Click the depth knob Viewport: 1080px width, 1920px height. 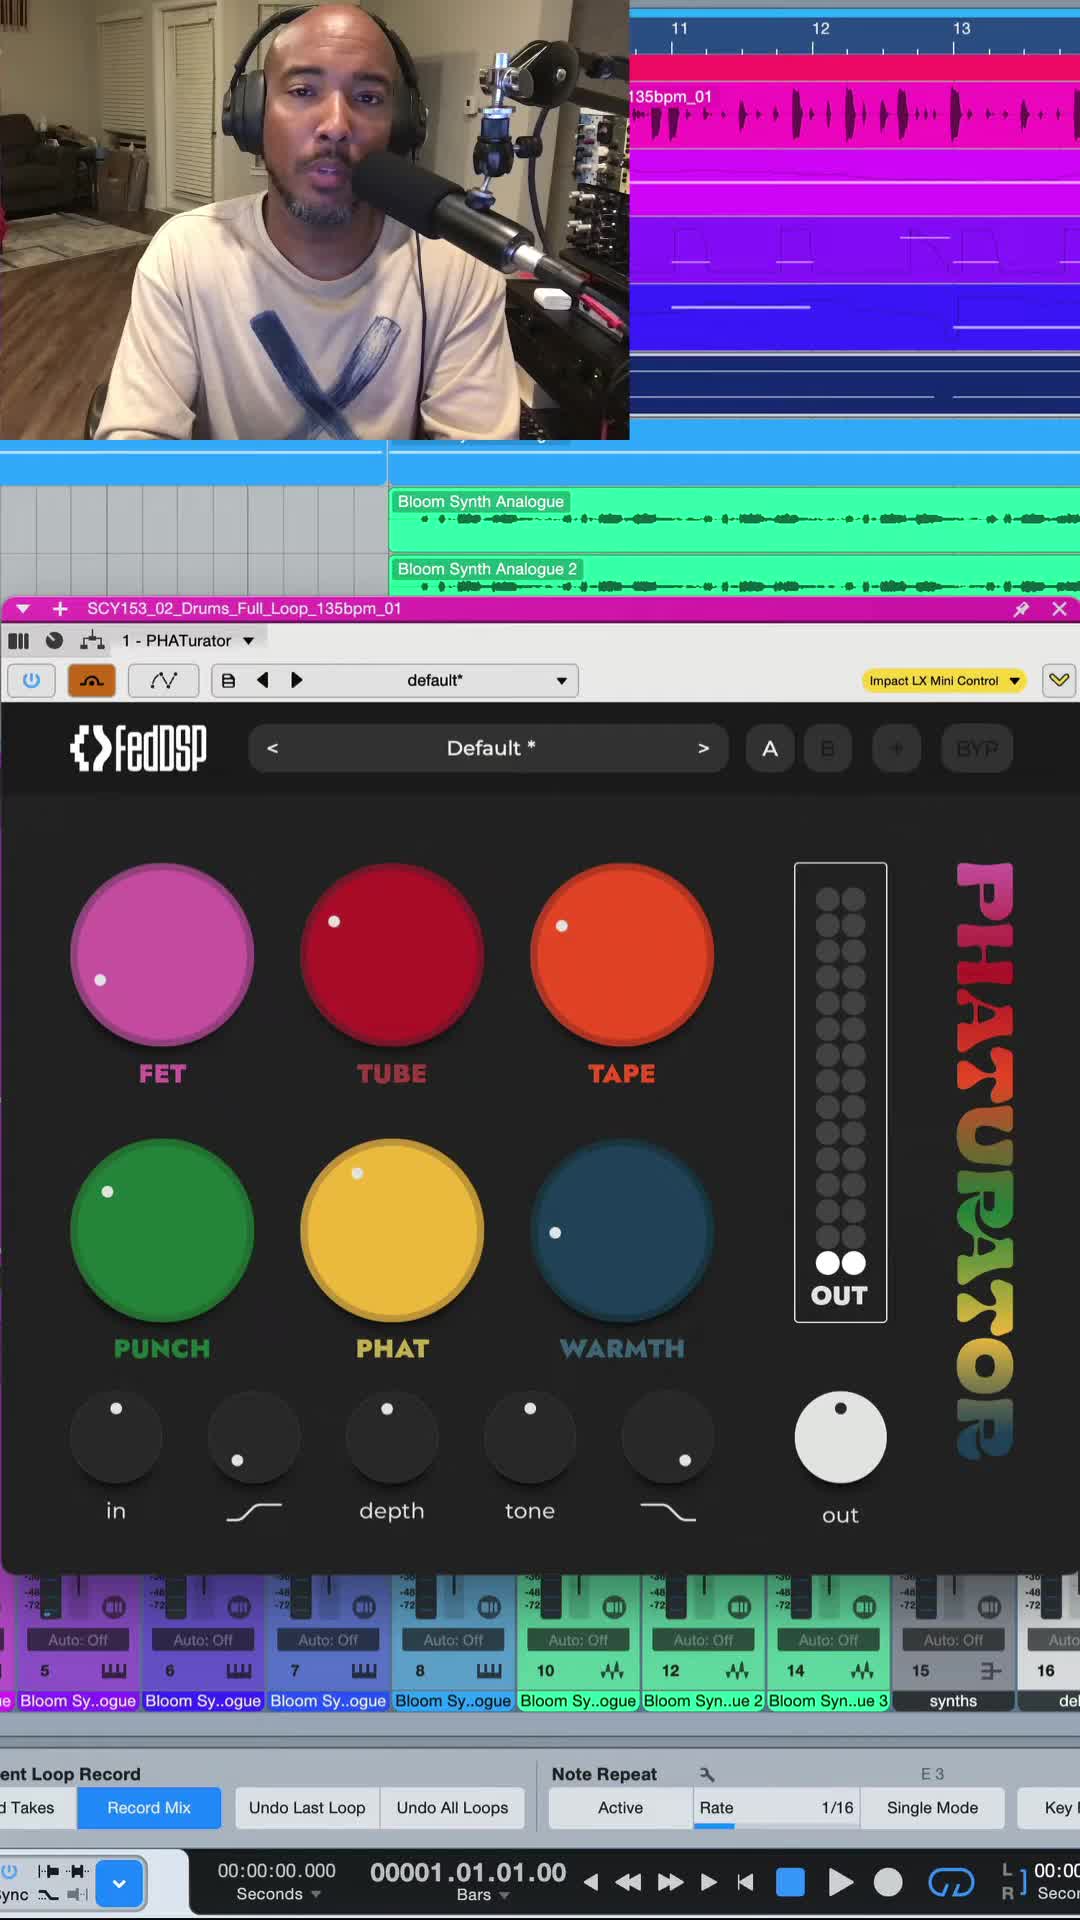392,1437
